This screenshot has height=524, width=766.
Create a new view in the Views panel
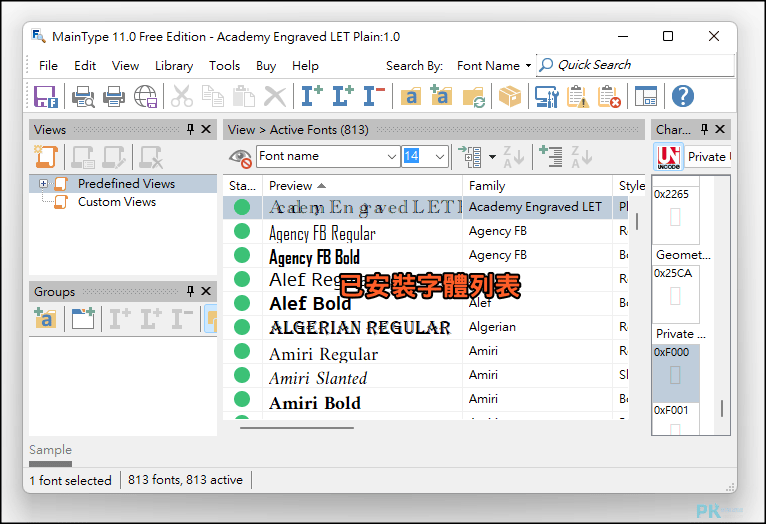point(46,157)
